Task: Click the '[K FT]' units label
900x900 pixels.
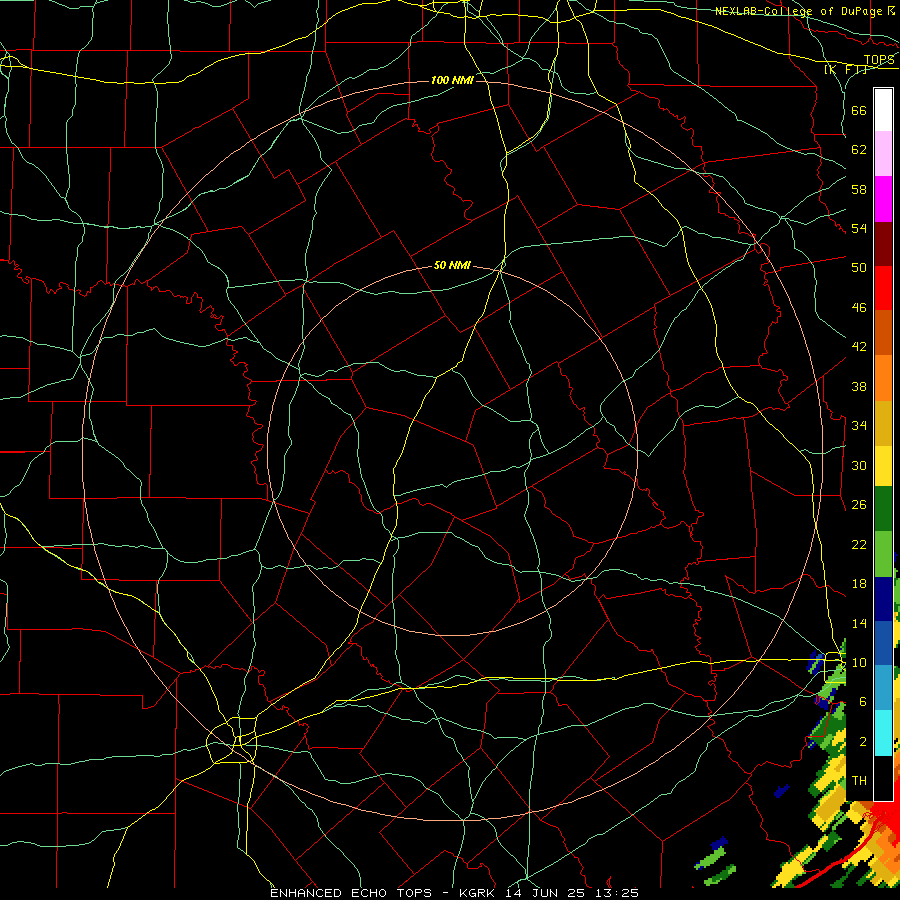Action: click(845, 69)
